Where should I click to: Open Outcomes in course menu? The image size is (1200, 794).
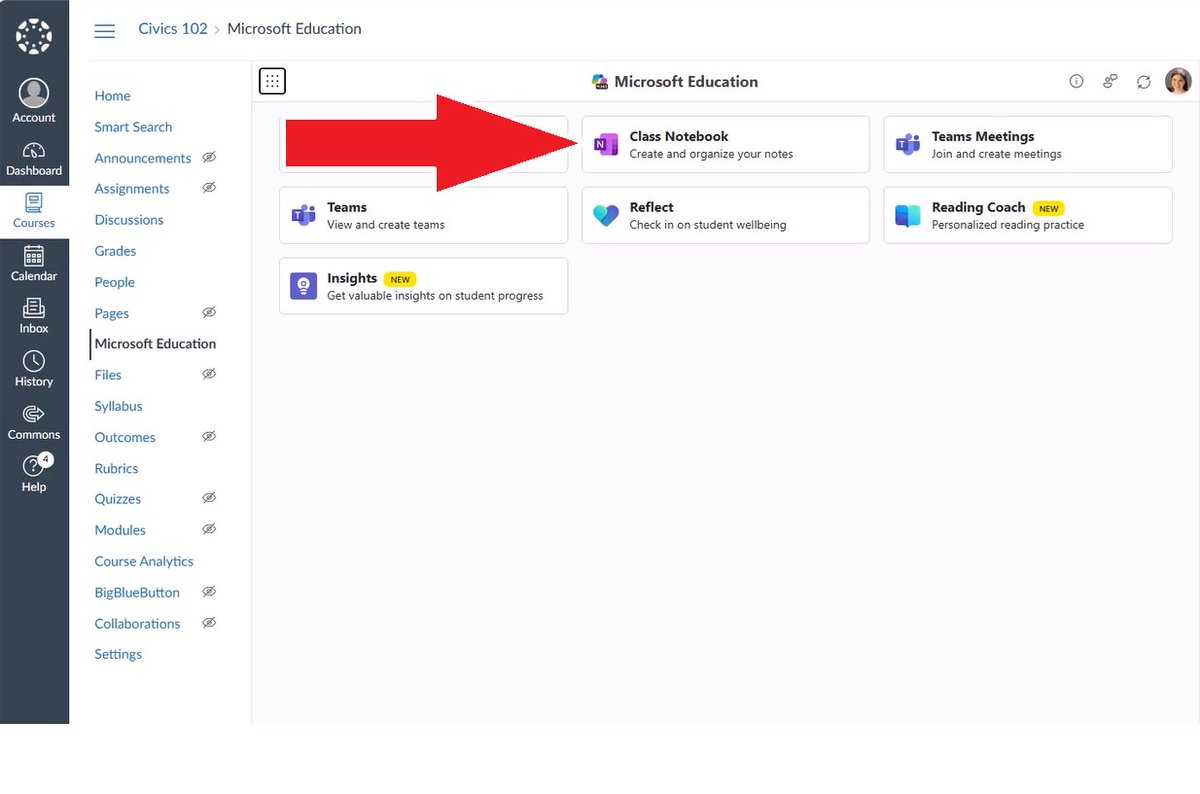(125, 437)
